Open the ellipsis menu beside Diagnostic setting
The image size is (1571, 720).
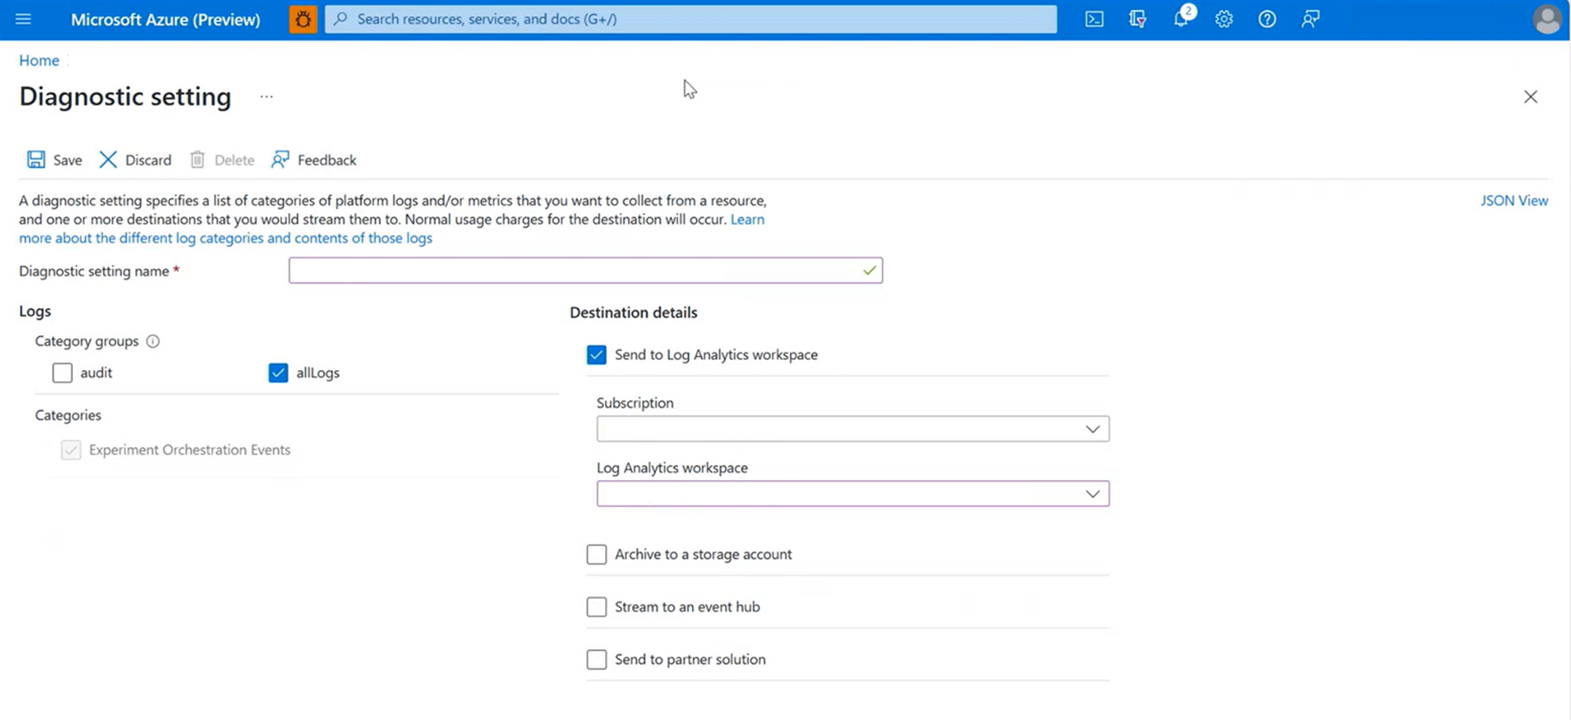[x=266, y=97]
